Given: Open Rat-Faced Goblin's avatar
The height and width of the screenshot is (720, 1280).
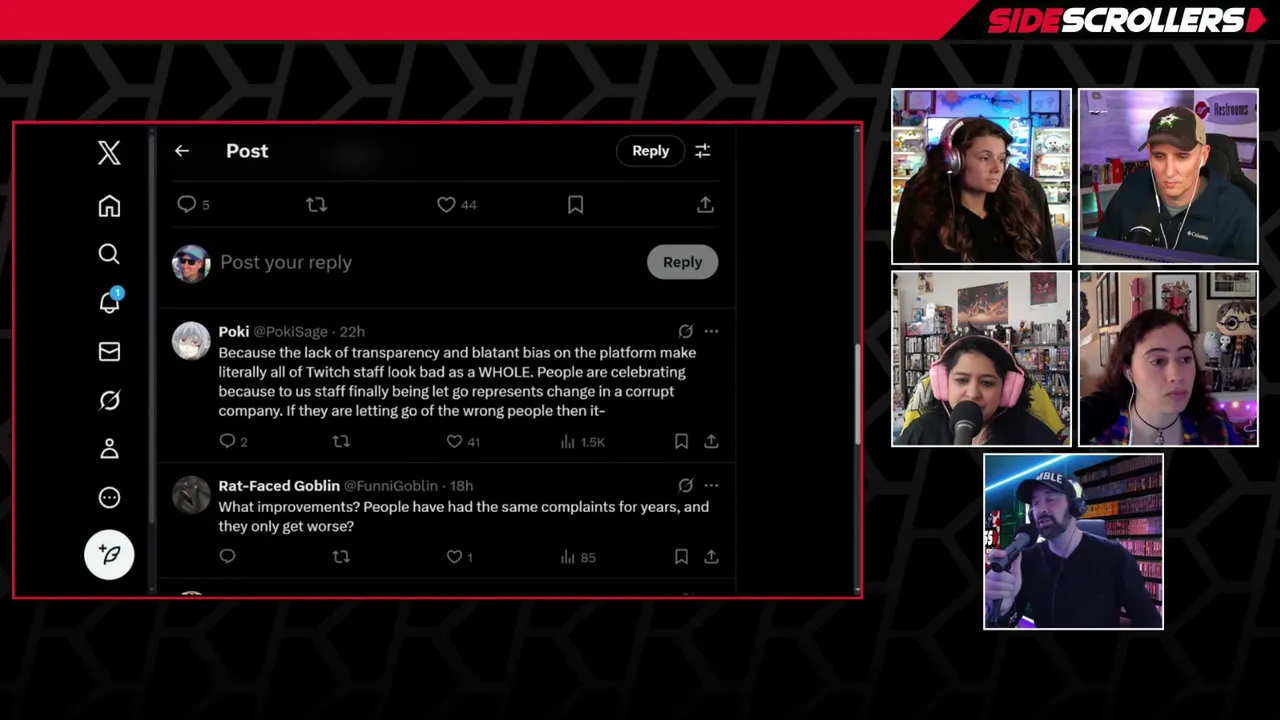Looking at the screenshot, I should click(x=190, y=495).
